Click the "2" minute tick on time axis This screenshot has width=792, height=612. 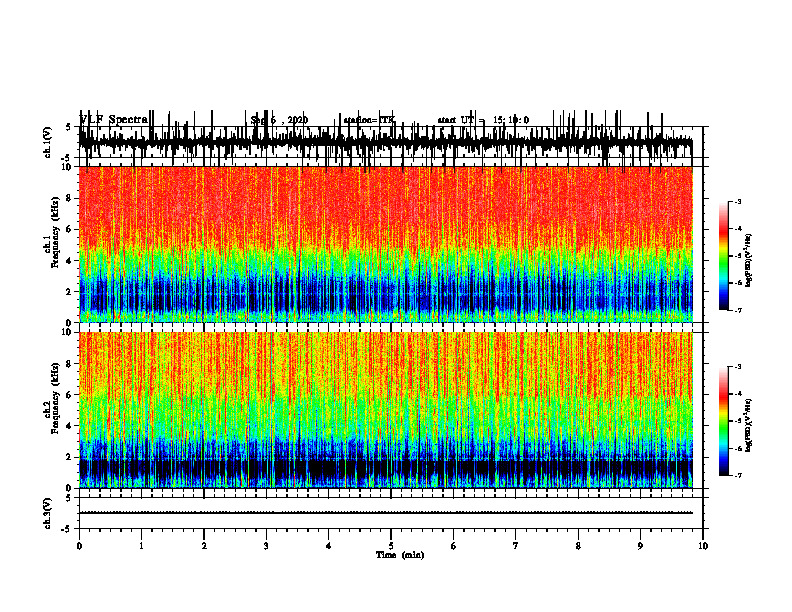pyautogui.click(x=204, y=546)
